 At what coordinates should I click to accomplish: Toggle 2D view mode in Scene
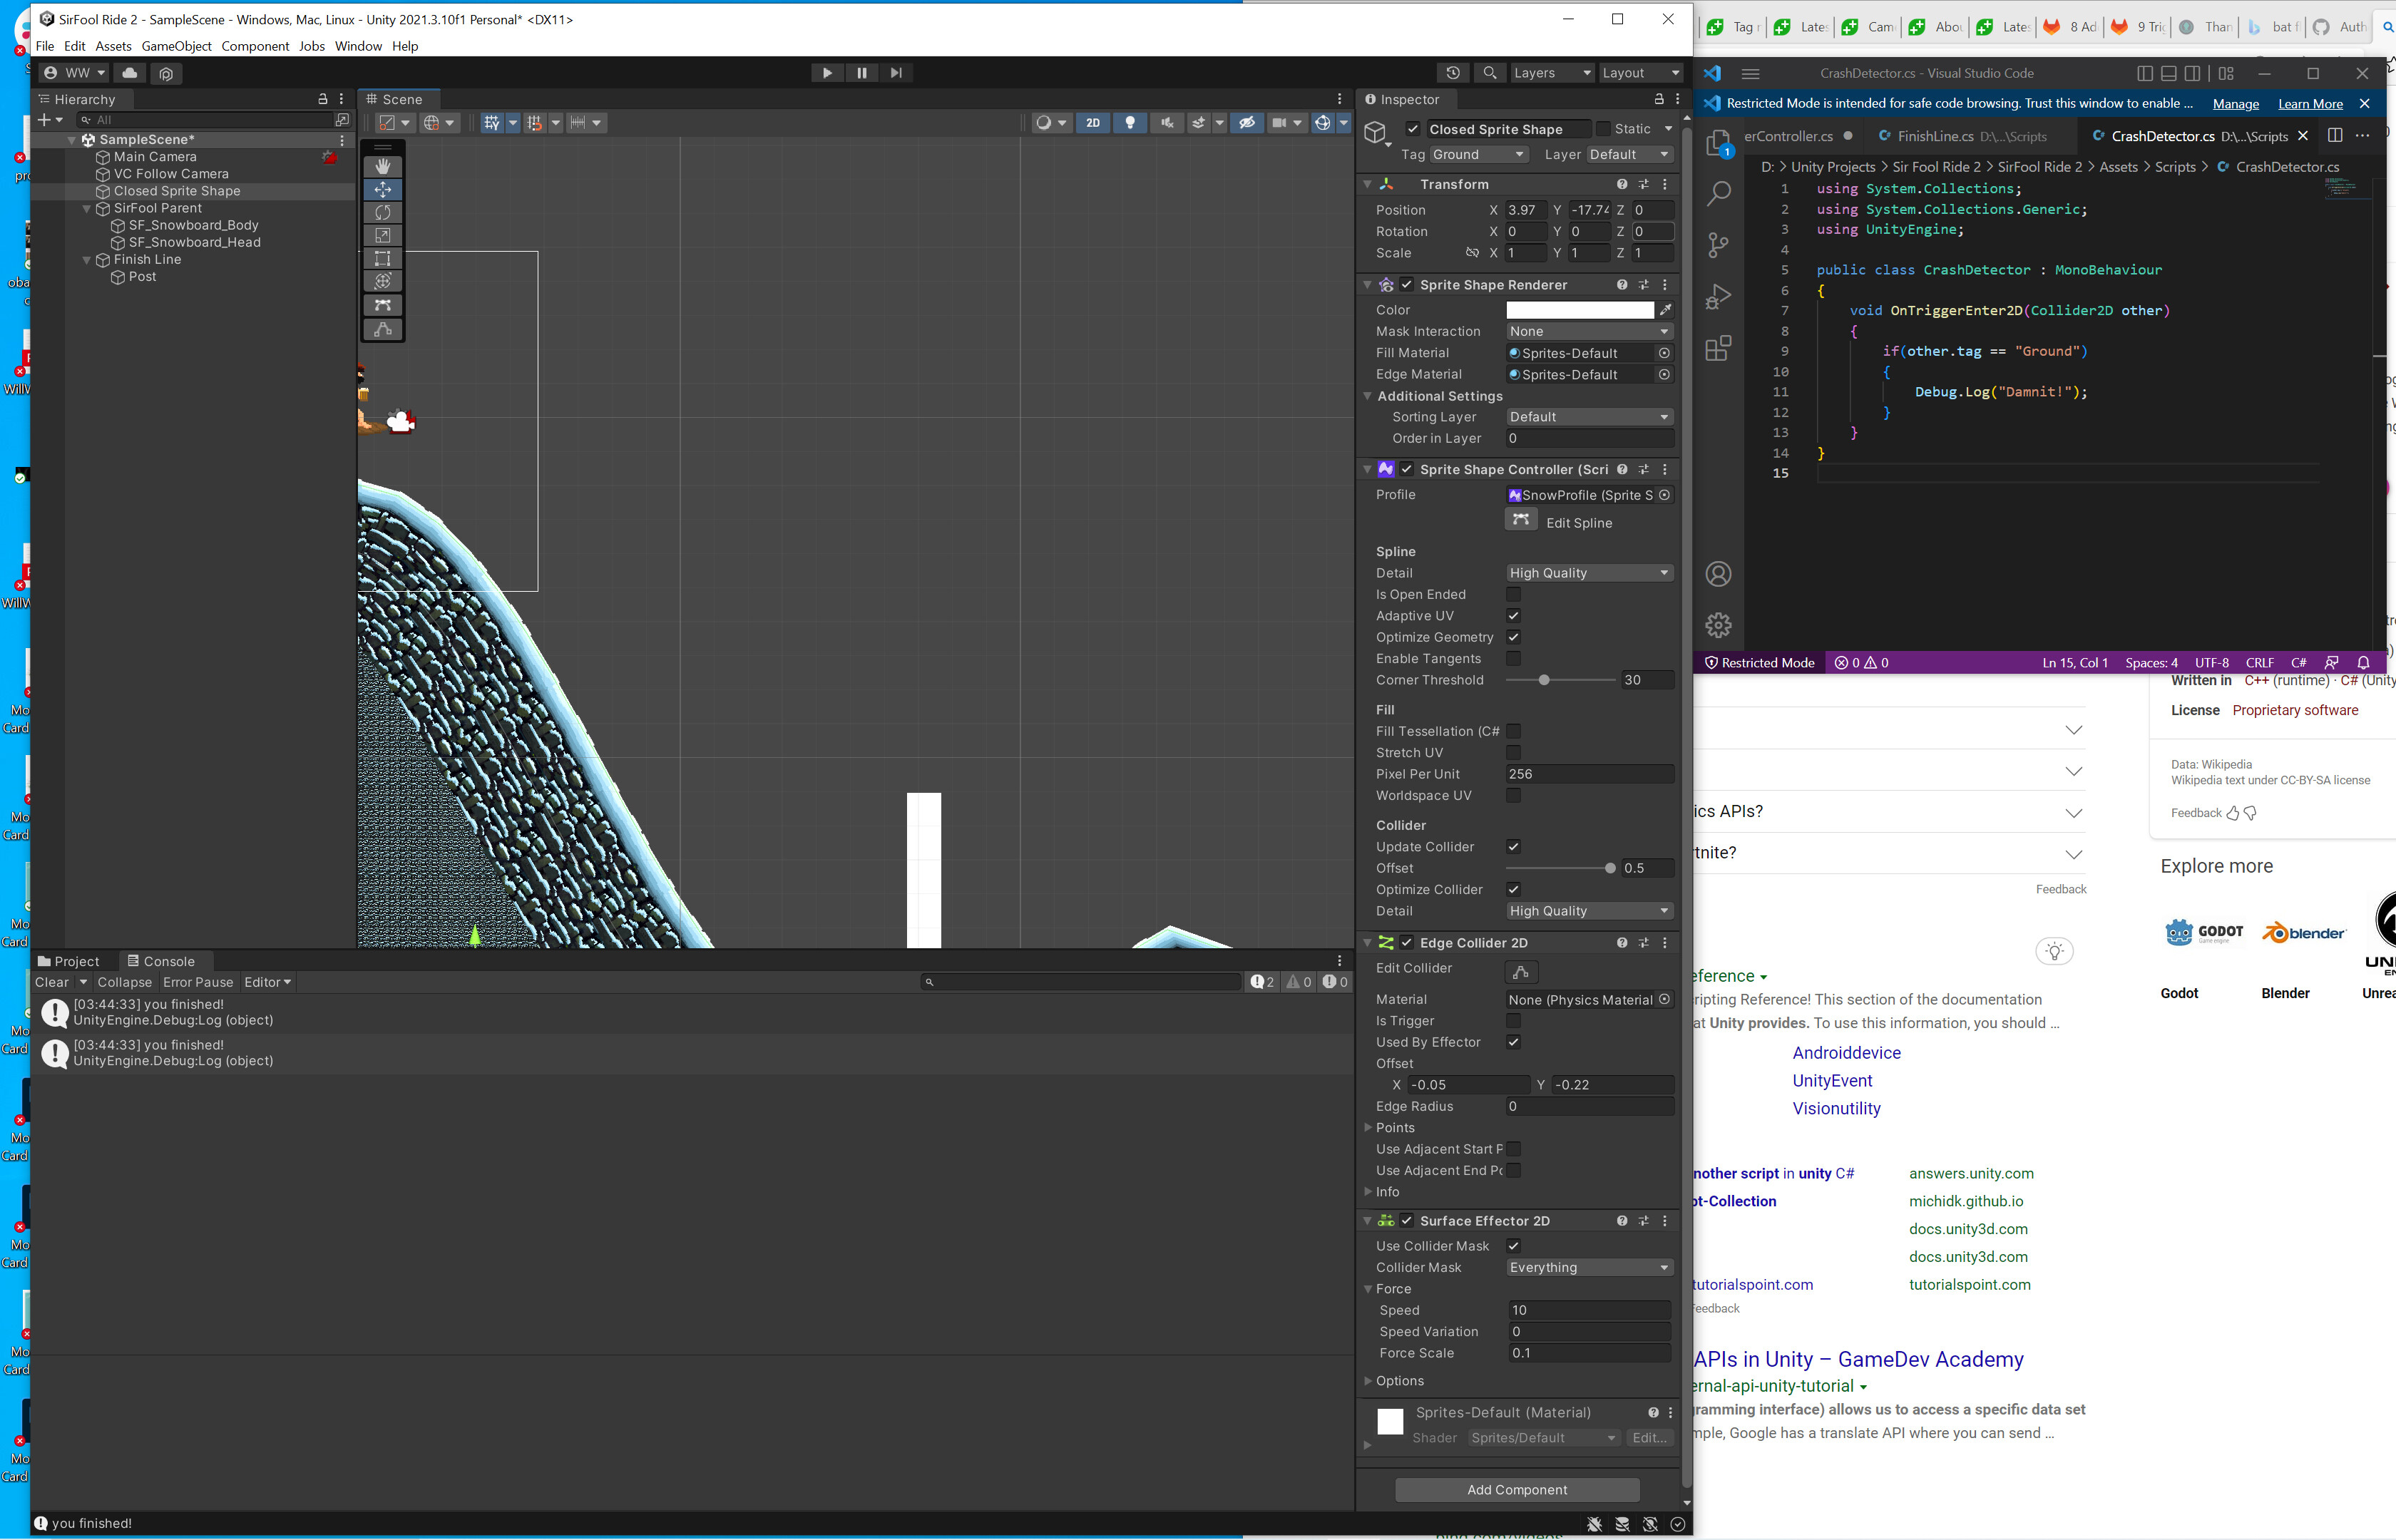pyautogui.click(x=1093, y=122)
